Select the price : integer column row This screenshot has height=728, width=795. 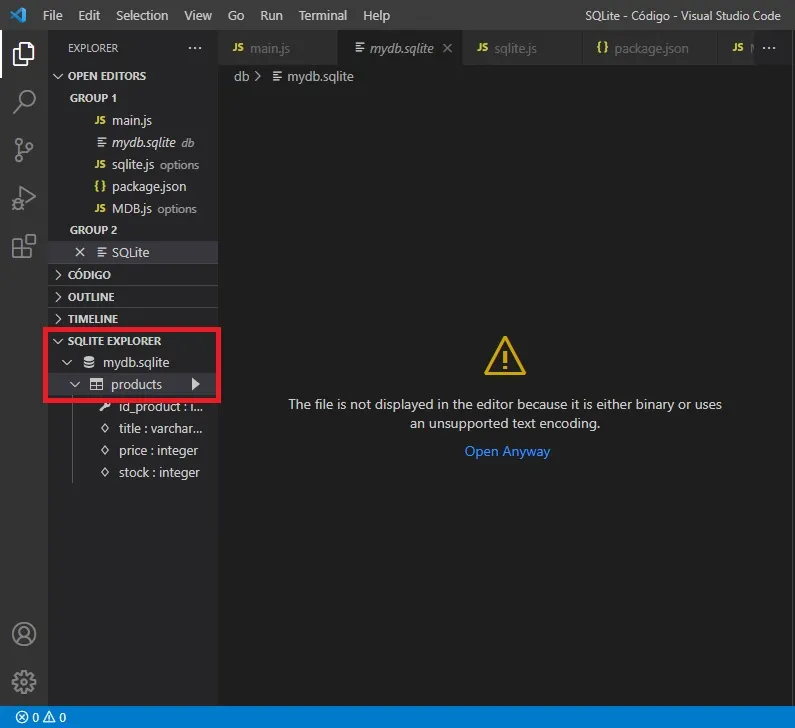pyautogui.click(x=133, y=451)
